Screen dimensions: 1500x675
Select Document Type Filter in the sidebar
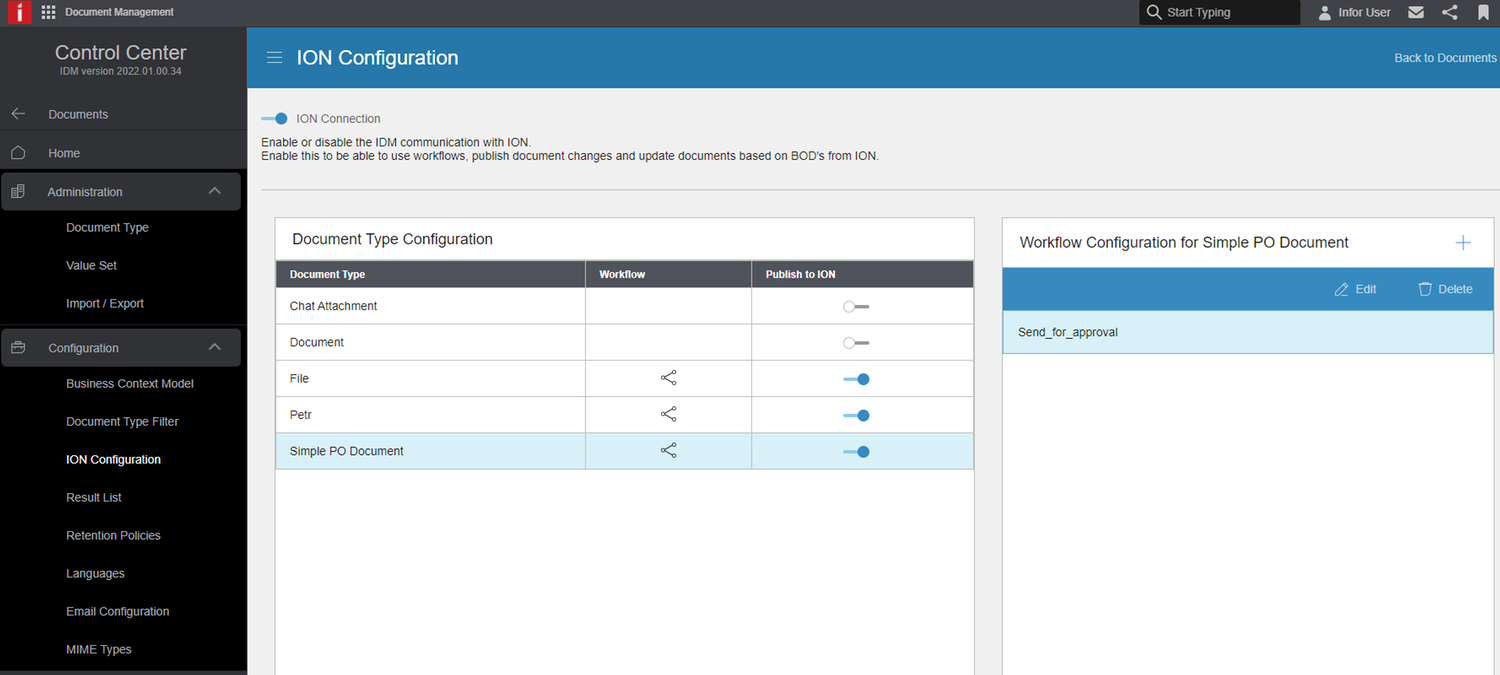coord(122,421)
